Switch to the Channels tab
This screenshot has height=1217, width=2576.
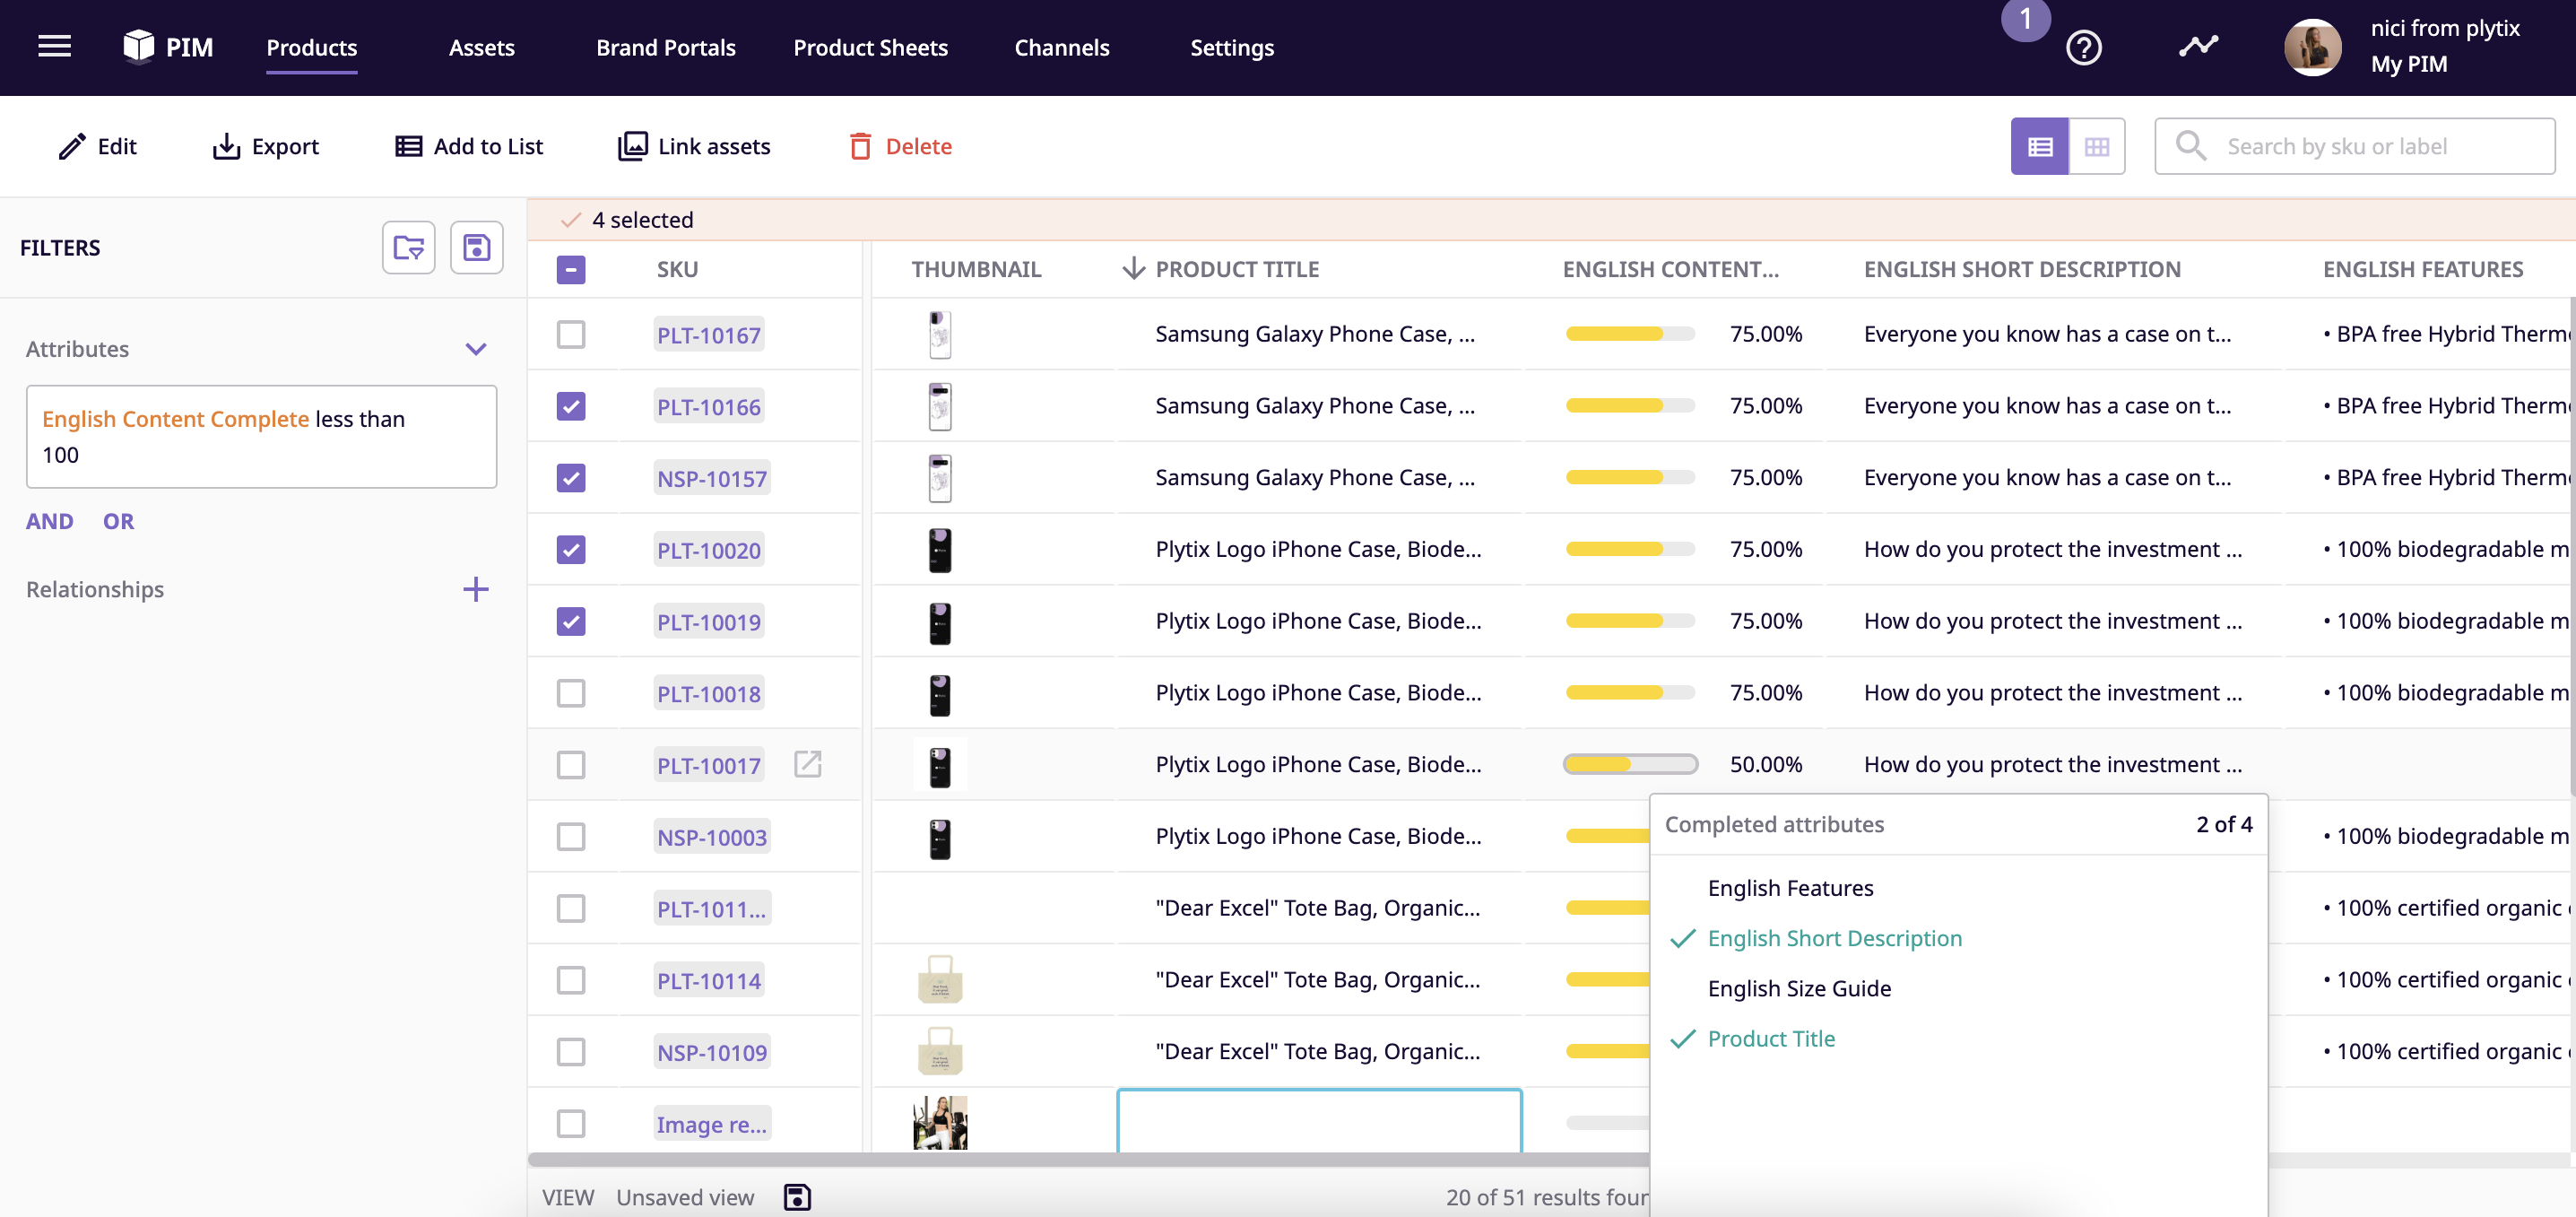click(x=1062, y=47)
